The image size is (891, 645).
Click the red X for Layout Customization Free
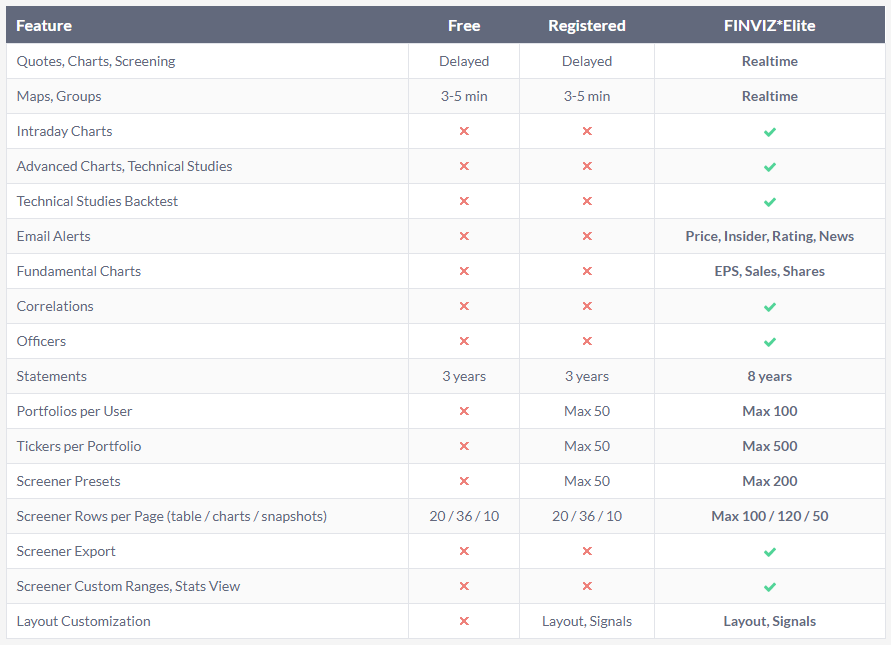pos(464,621)
